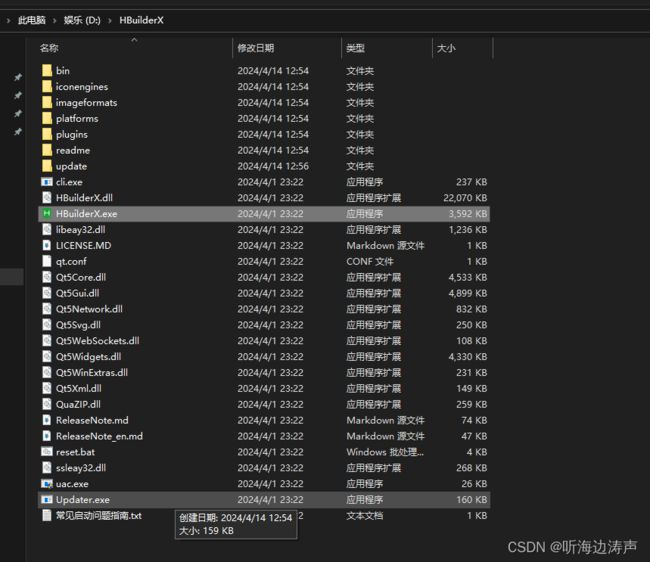Click the 74 KB size cell
The width and height of the screenshot is (650, 562).
pos(474,420)
